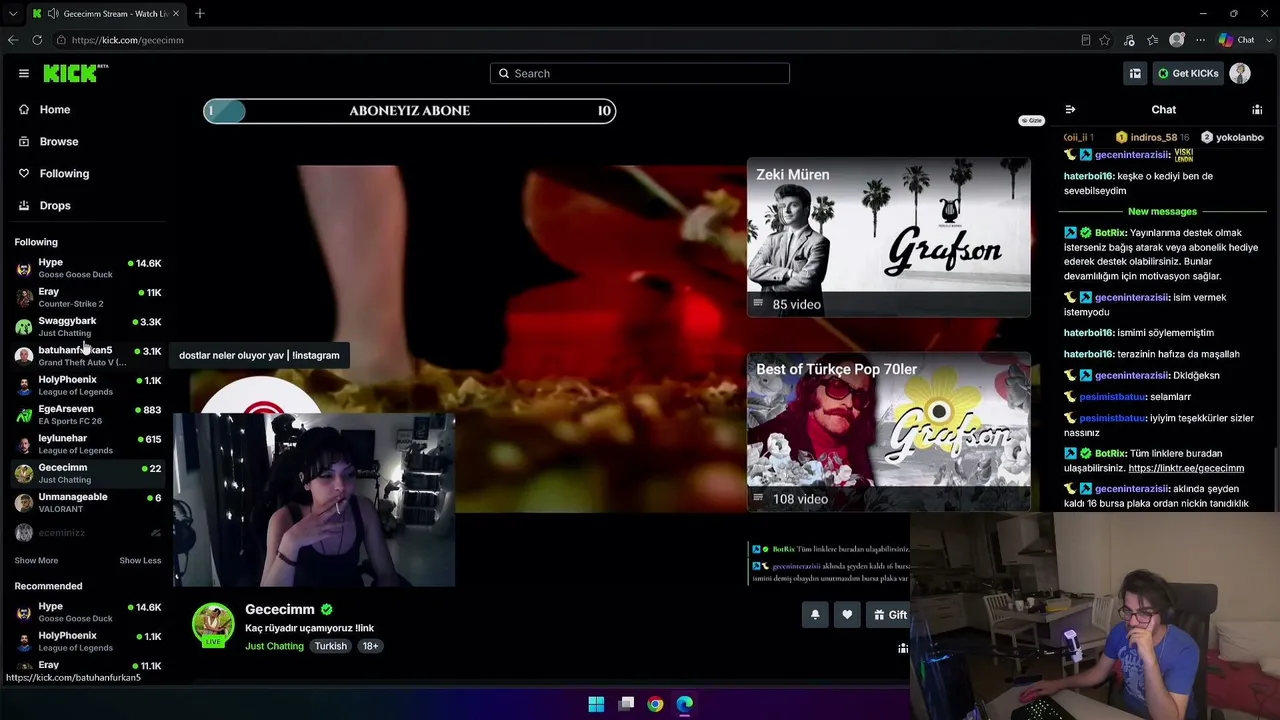
Task: Open leylunehar channel in Following list
Action: [x=88, y=444]
